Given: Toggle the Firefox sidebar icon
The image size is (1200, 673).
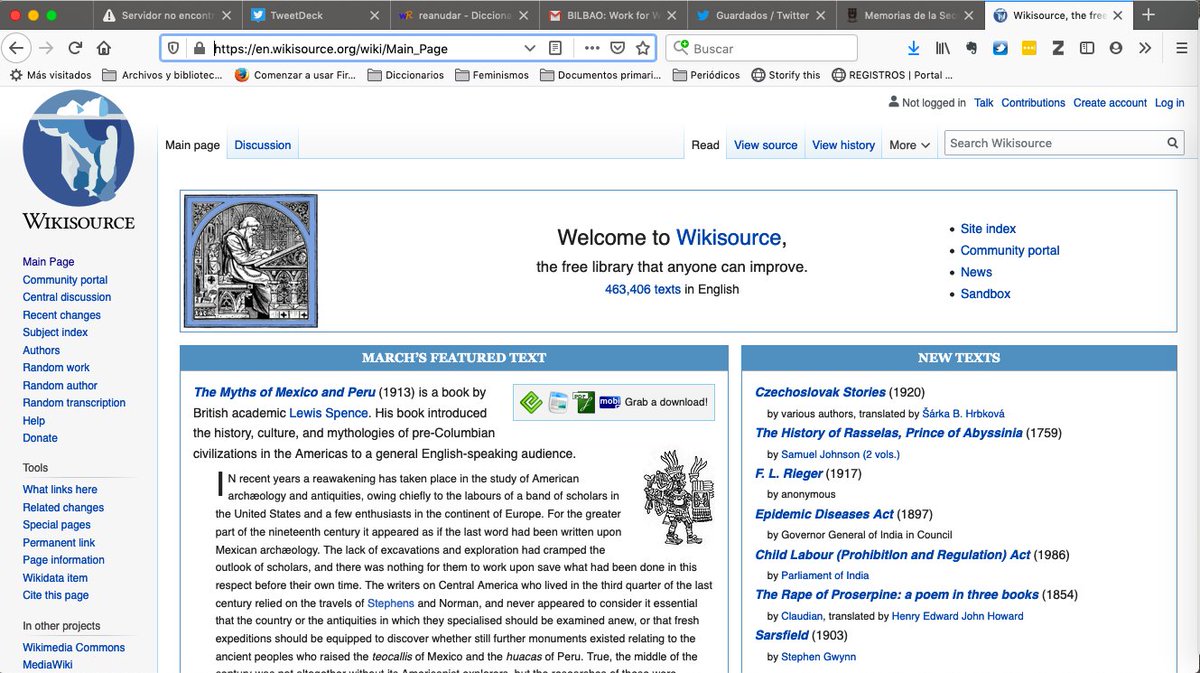Looking at the screenshot, I should [1087, 48].
